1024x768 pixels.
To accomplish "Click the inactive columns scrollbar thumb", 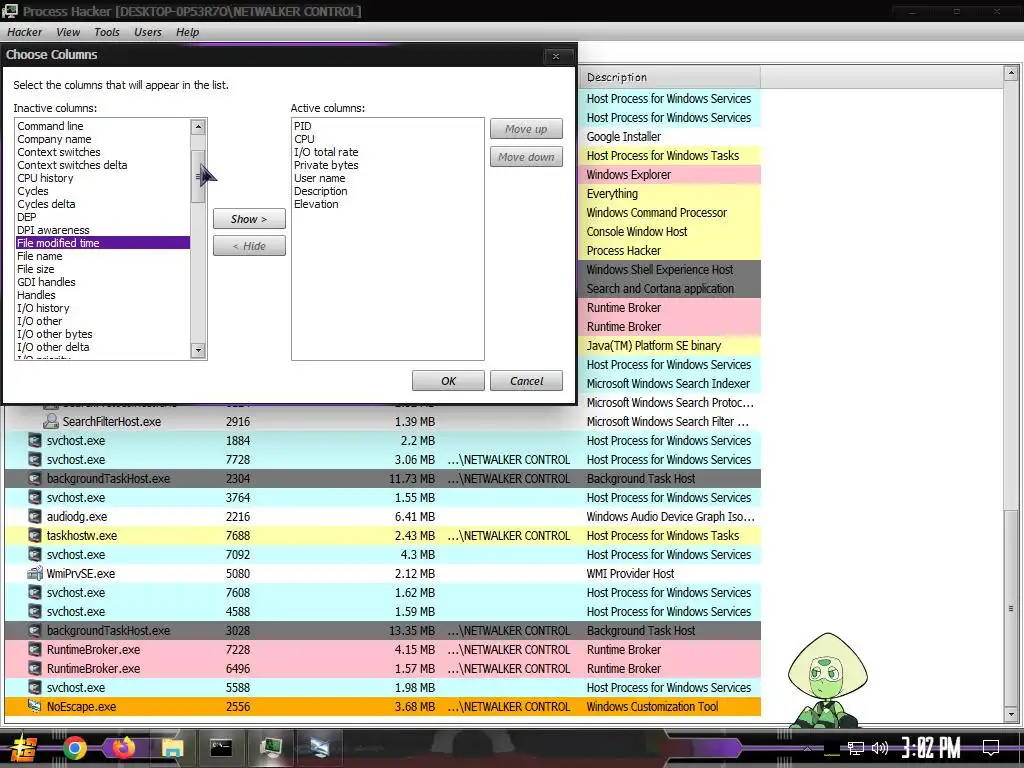I will pos(198,176).
